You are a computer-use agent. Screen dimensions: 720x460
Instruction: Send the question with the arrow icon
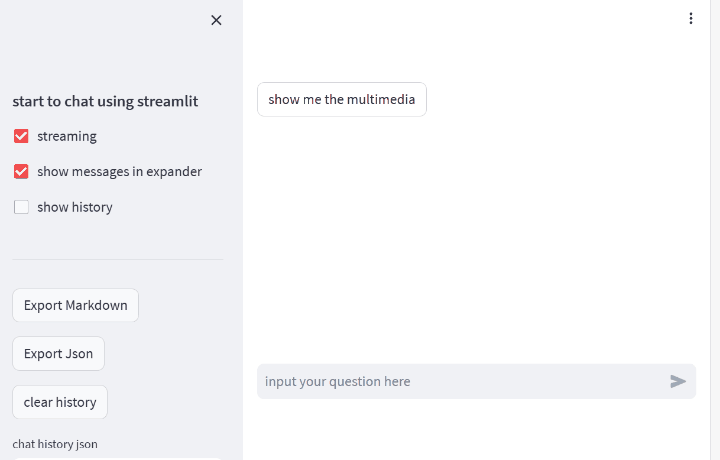coord(678,381)
